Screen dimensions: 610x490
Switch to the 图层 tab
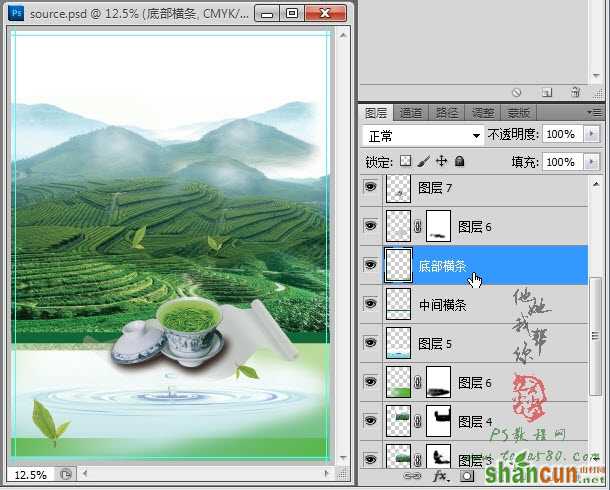tap(376, 113)
